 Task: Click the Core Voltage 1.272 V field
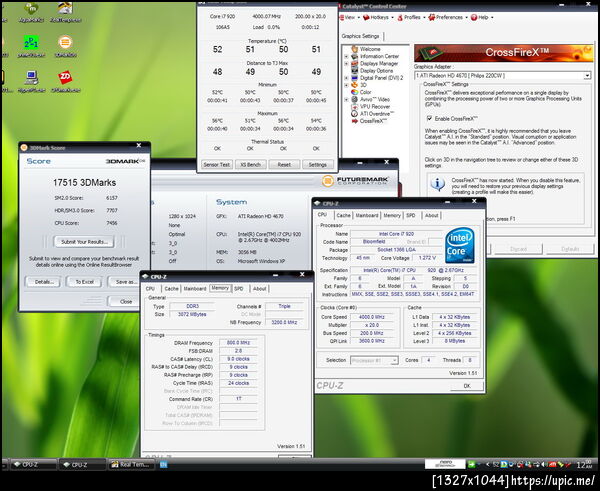(x=427, y=258)
